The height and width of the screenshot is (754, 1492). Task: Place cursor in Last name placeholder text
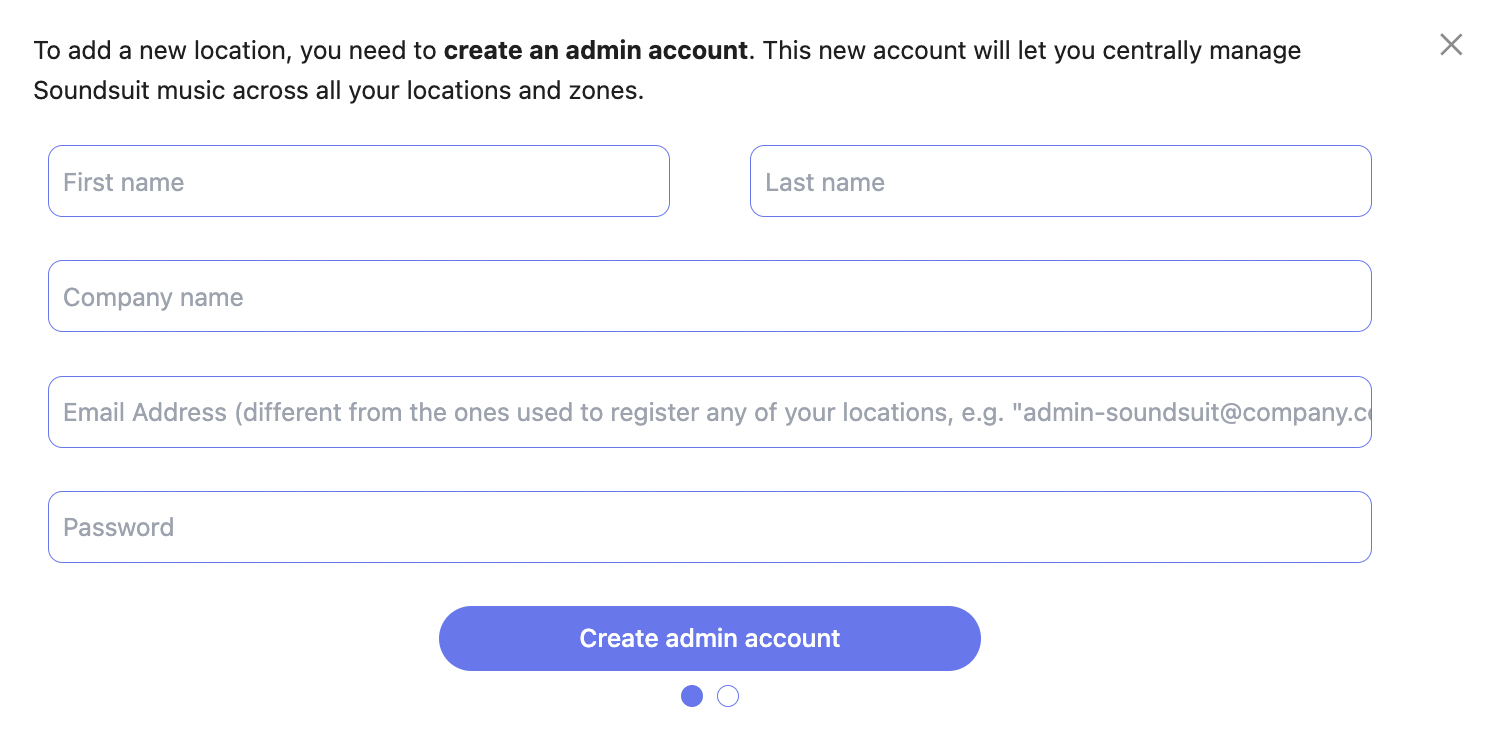point(825,182)
